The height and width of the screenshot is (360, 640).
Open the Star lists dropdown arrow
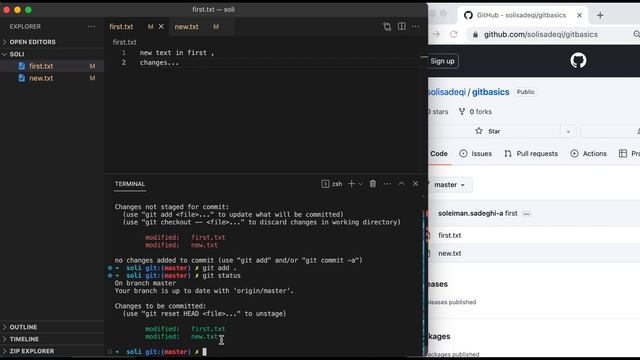click(568, 131)
